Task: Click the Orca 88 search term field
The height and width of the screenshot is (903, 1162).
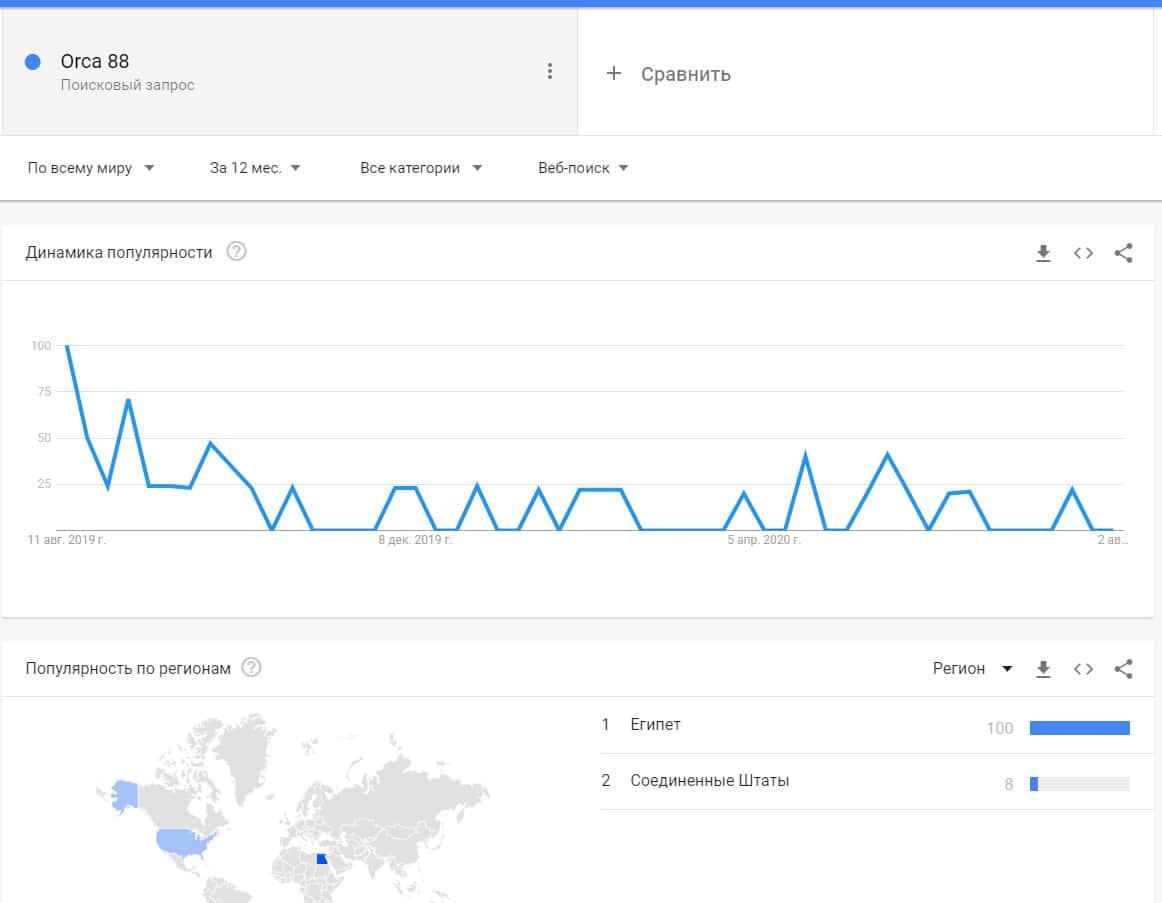Action: 95,62
